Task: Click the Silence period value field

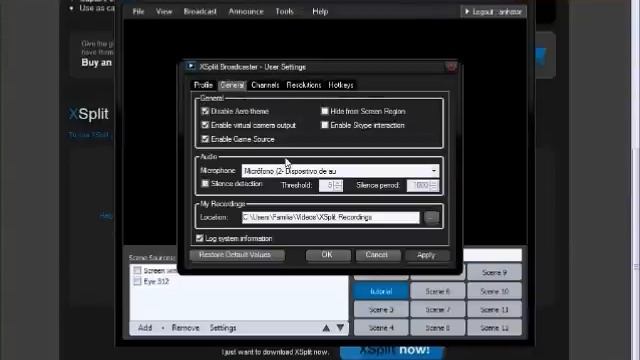Action: (419, 185)
